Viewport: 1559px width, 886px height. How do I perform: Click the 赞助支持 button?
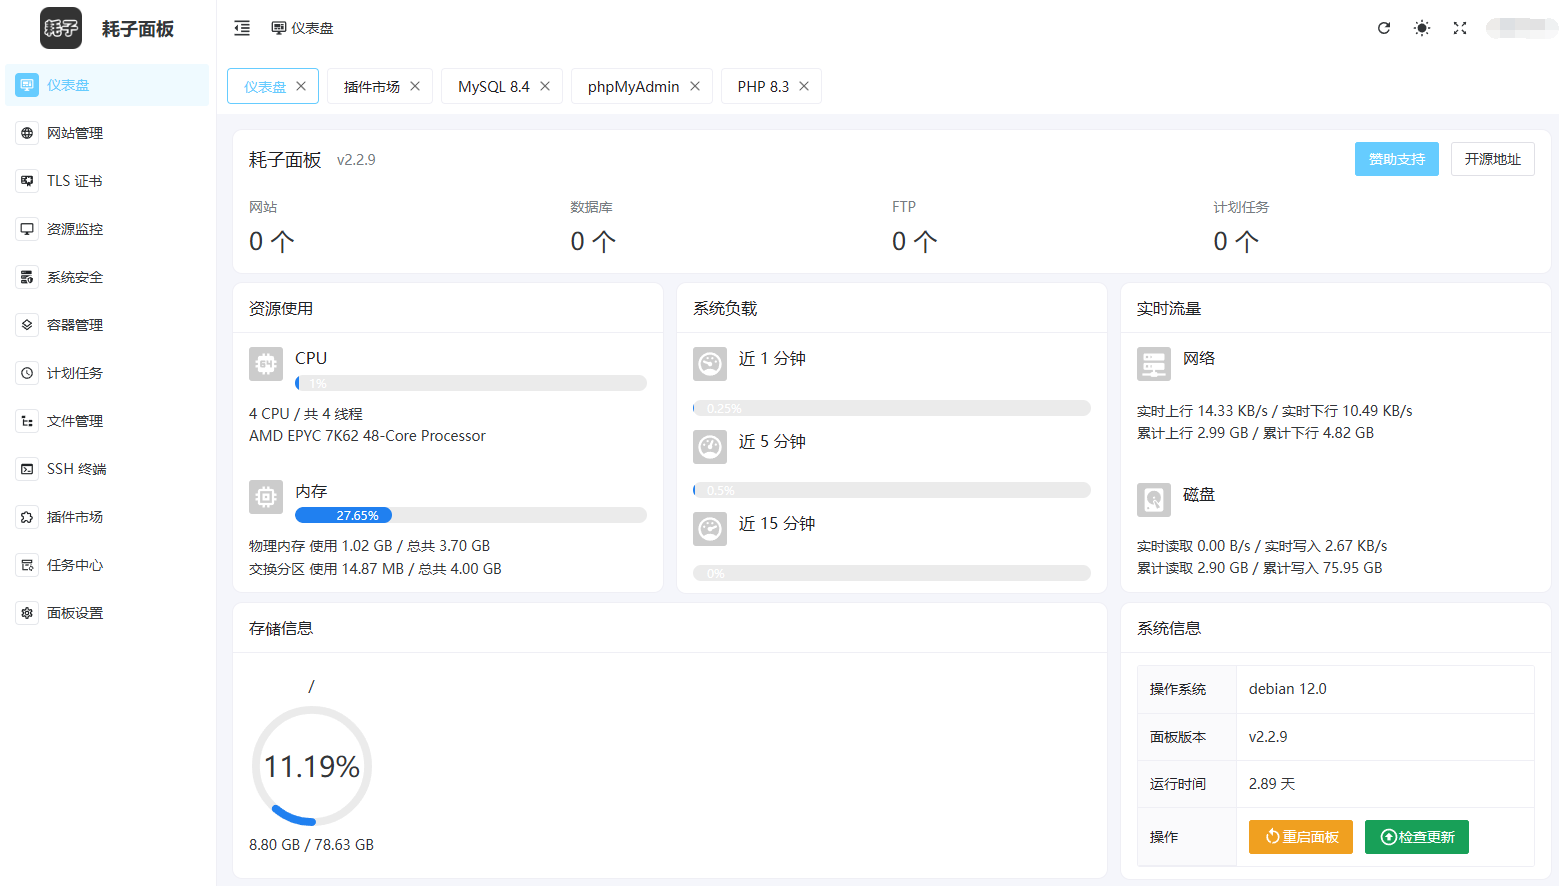pos(1396,159)
